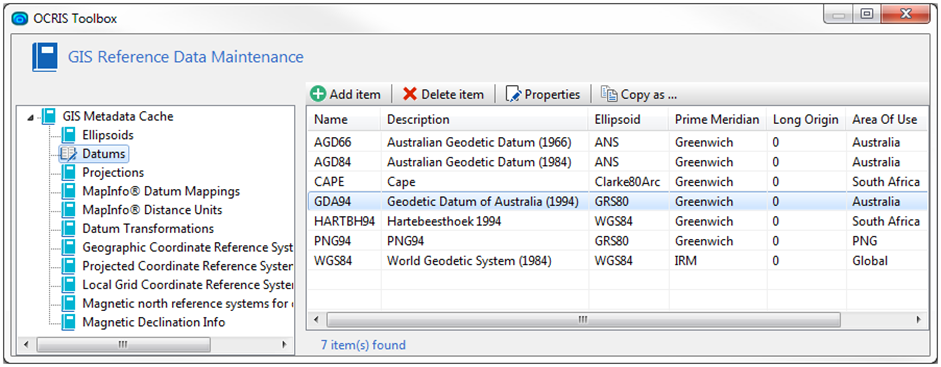Select Datum Transformations tree item
941x367 pixels.
click(148, 228)
